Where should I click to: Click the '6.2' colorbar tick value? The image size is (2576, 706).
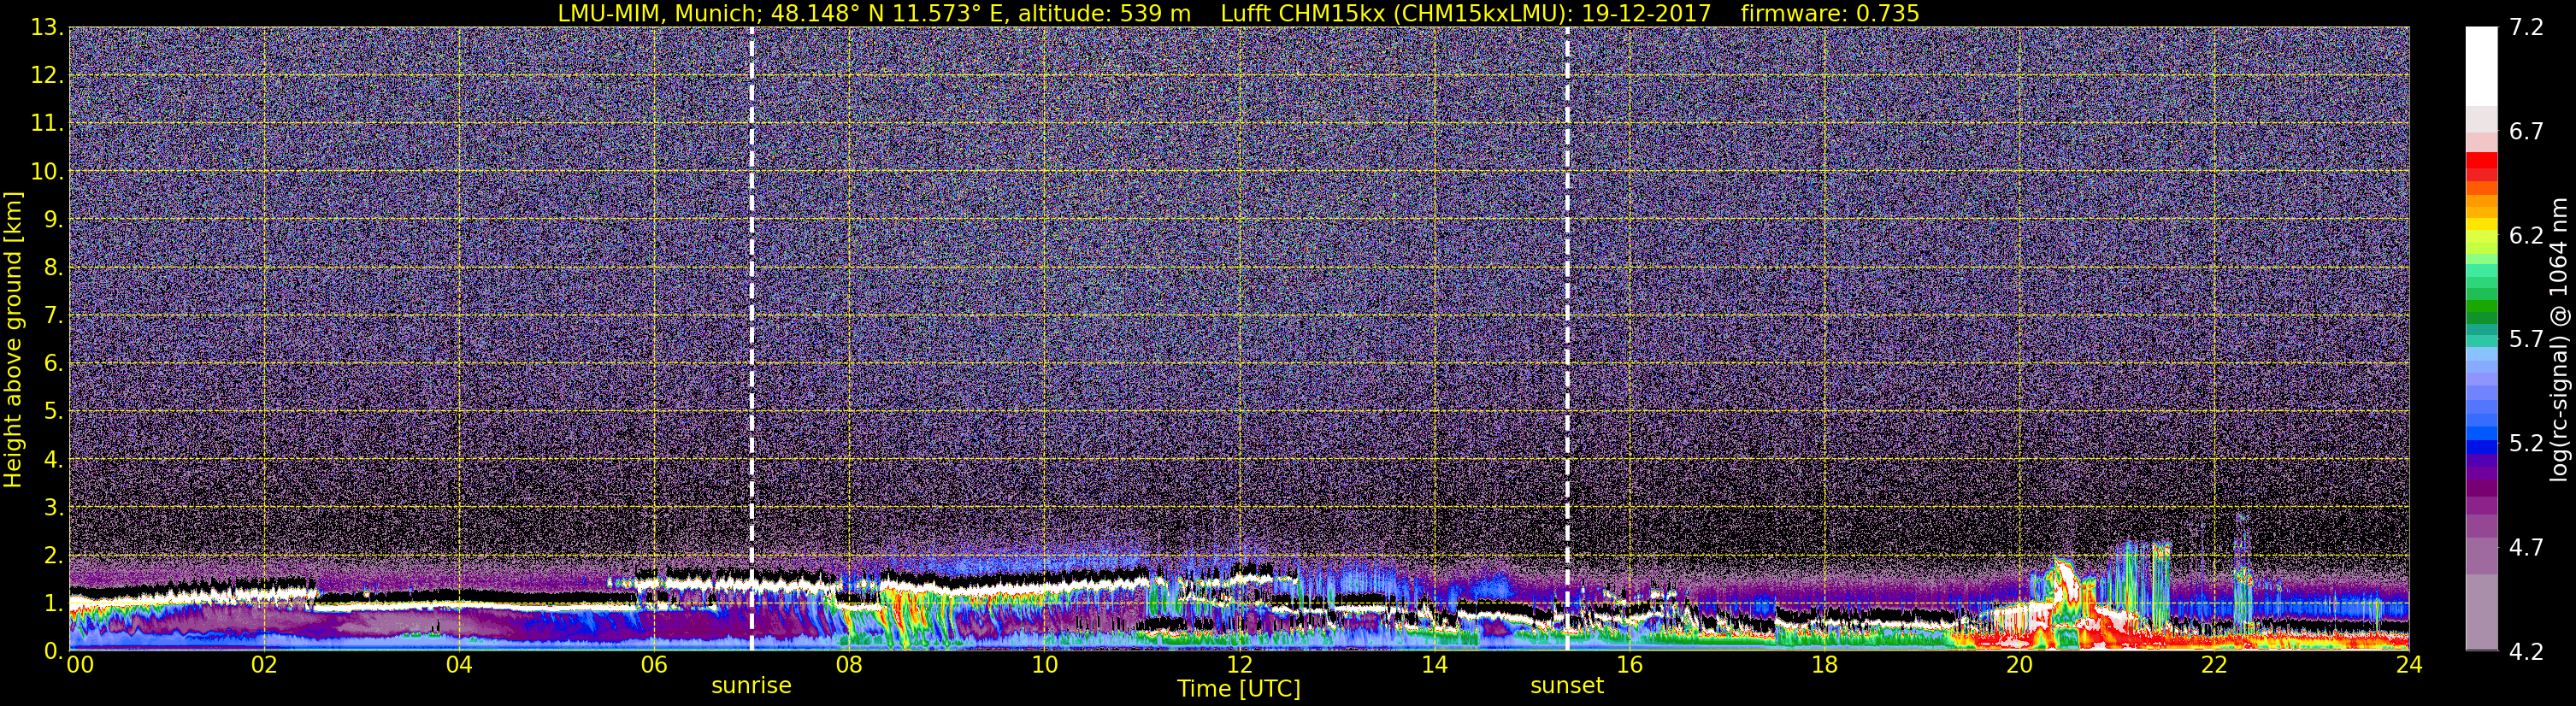tap(2526, 235)
